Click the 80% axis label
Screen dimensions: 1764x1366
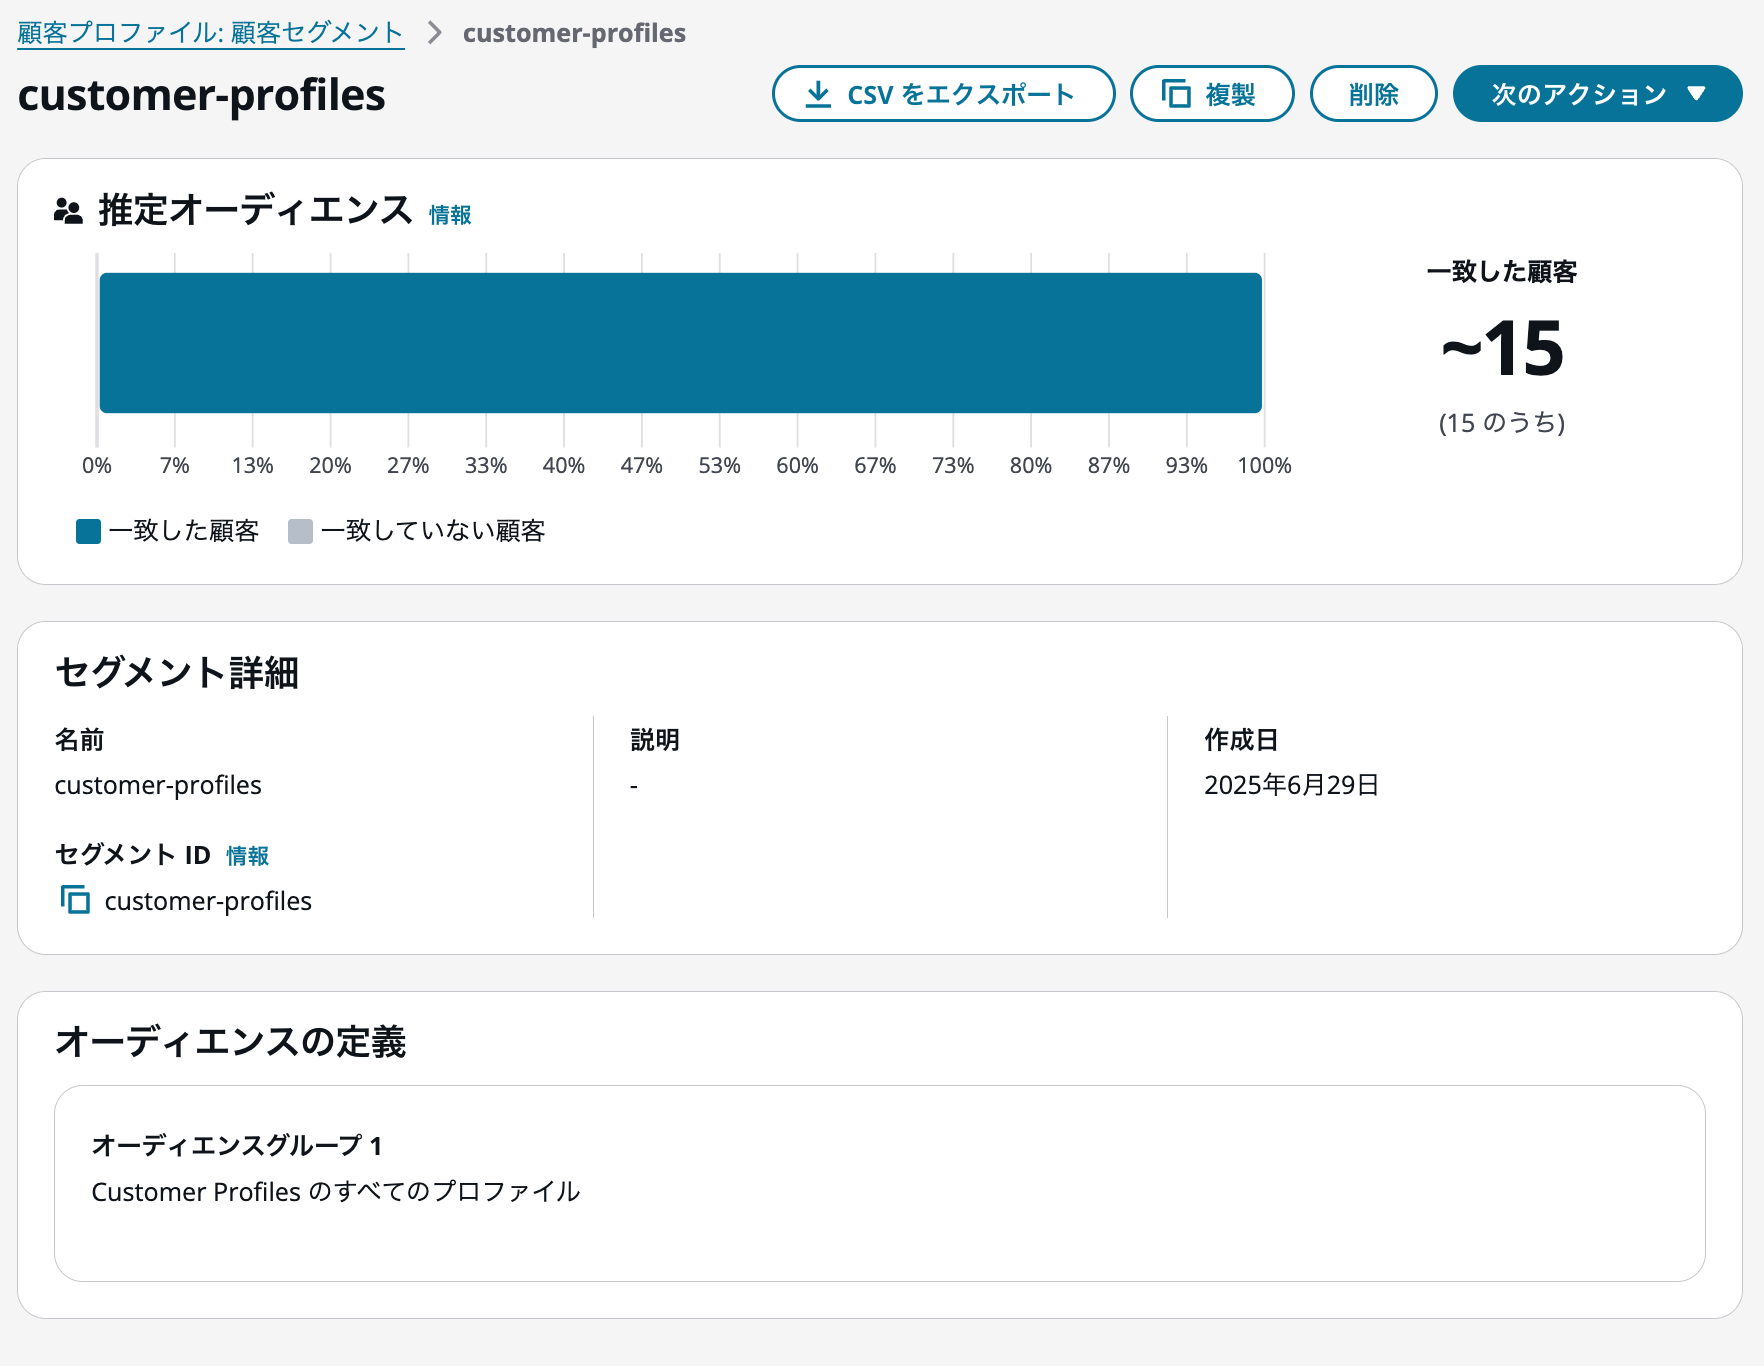(x=1031, y=466)
